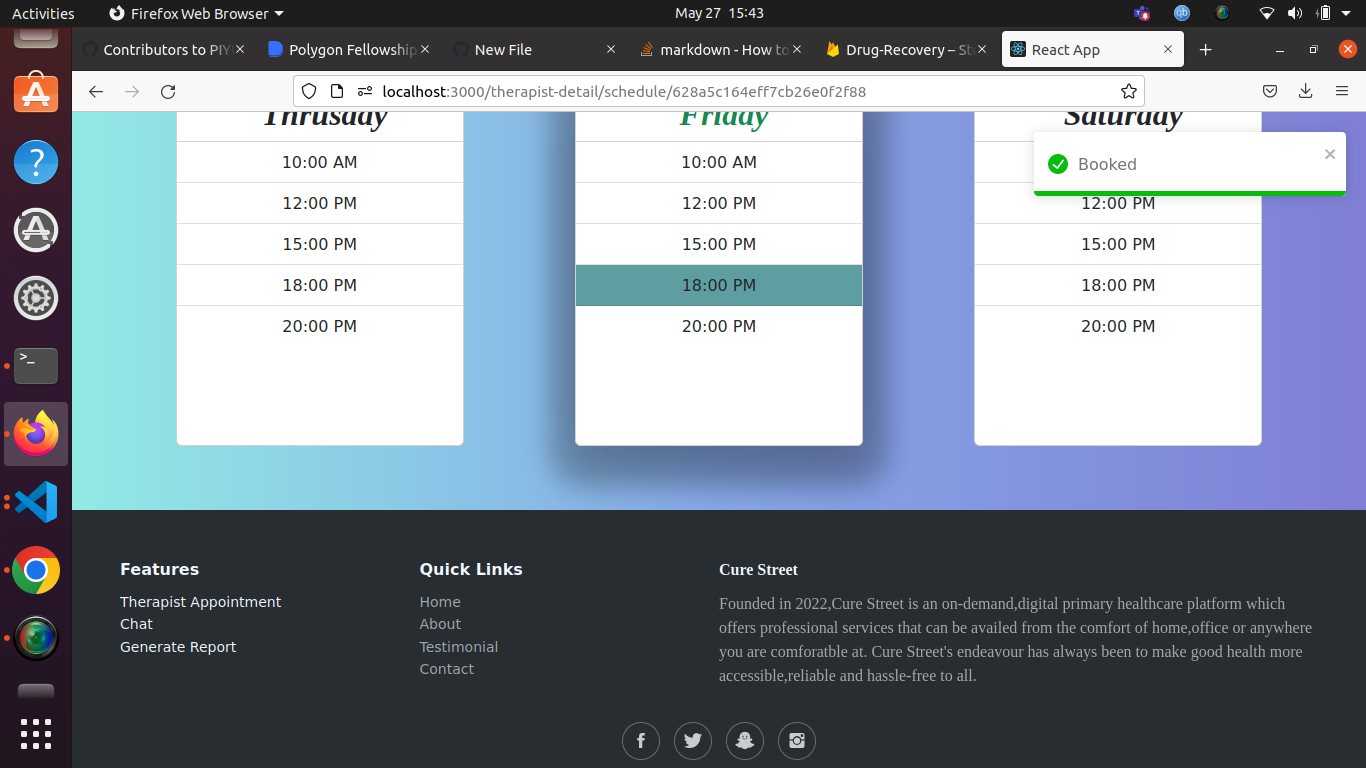Viewport: 1366px width, 768px height.
Task: Open the Instagram social icon in footer
Action: pyautogui.click(x=797, y=741)
